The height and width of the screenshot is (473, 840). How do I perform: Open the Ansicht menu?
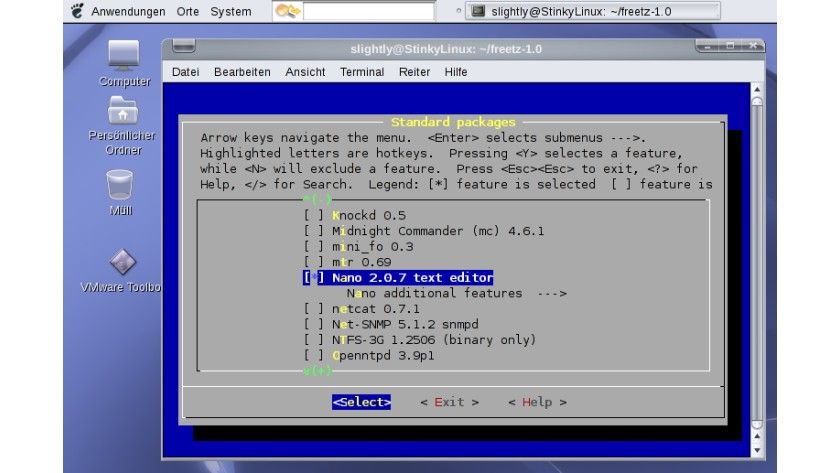pyautogui.click(x=305, y=72)
